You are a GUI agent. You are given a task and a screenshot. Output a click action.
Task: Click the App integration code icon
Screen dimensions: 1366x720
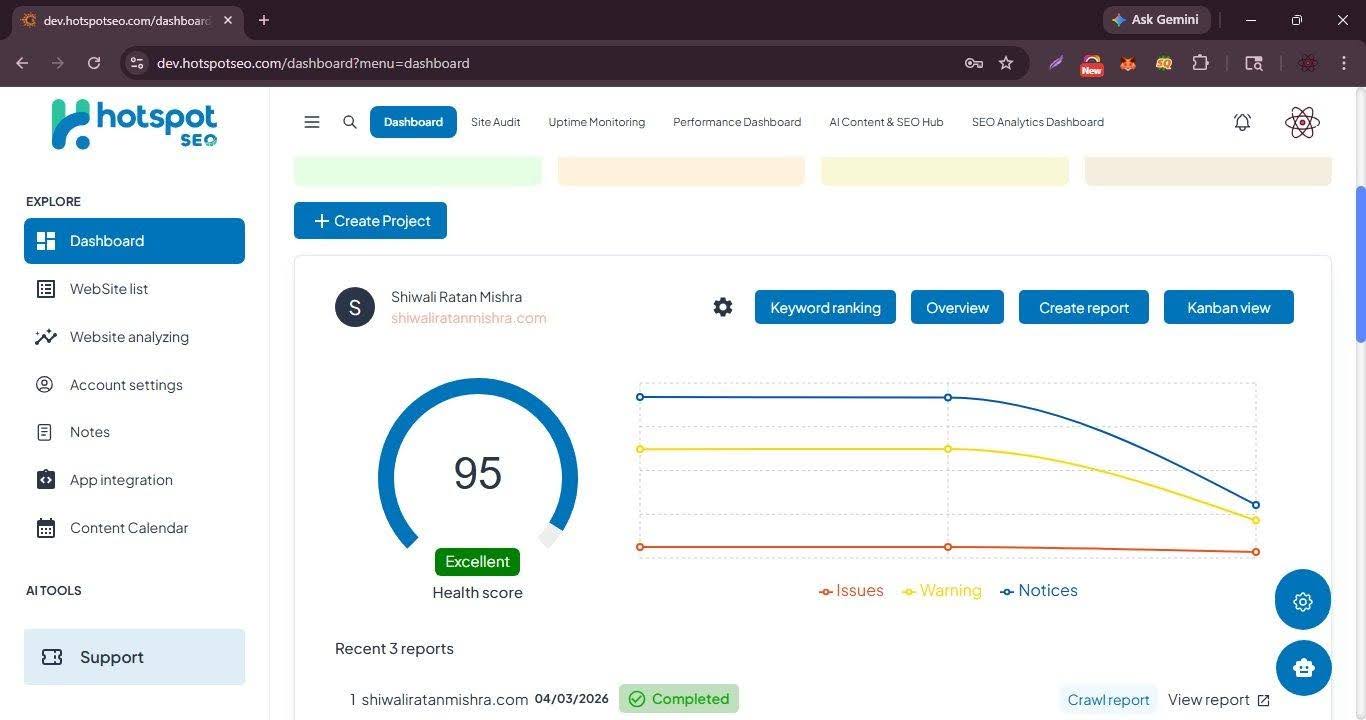tap(45, 480)
